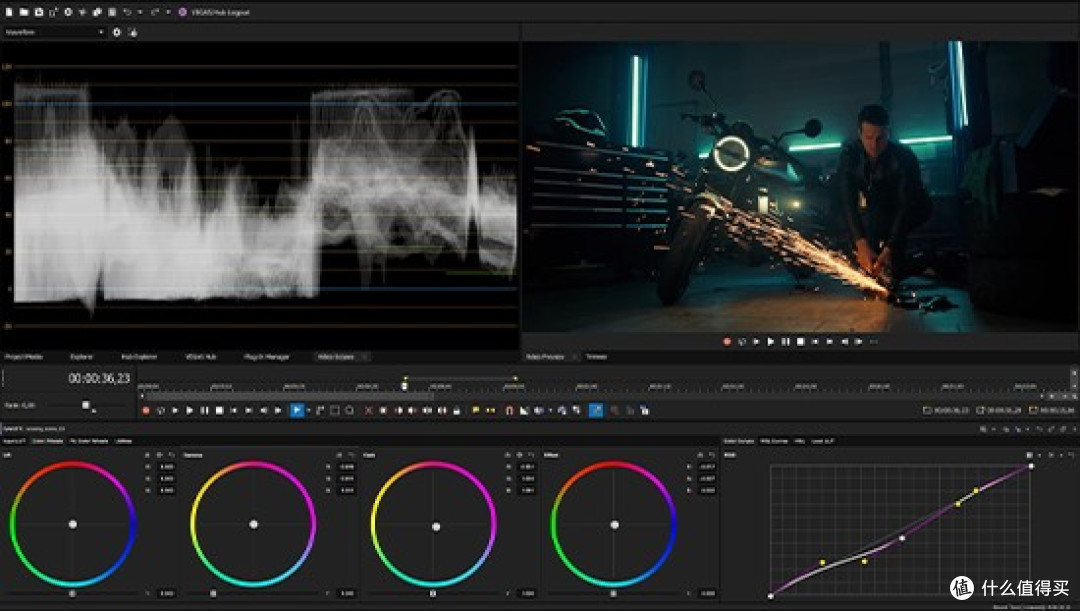Open the Color Curves tab
This screenshot has height=611, width=1080.
pos(738,441)
